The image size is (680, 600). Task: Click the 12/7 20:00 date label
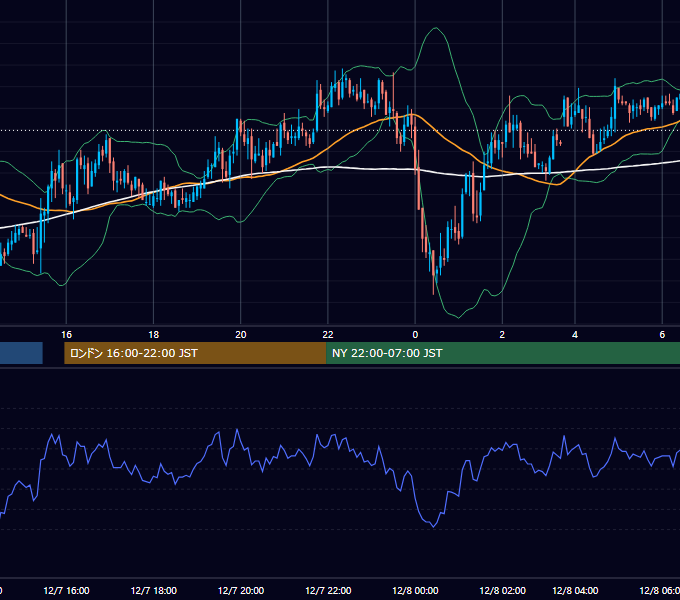tap(241, 590)
